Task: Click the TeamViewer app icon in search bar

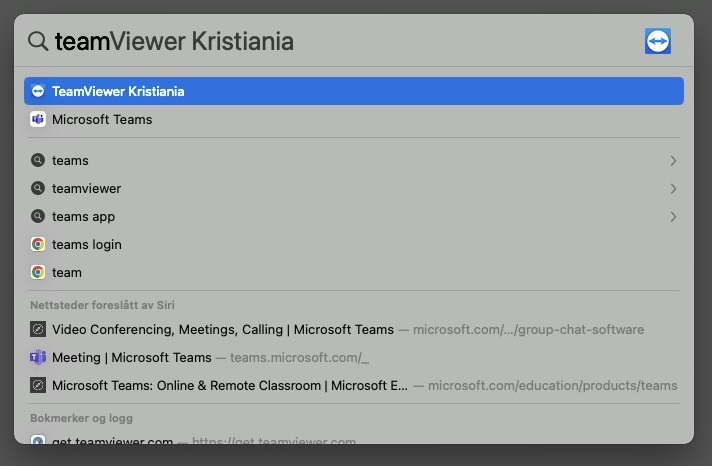Action: (x=658, y=41)
